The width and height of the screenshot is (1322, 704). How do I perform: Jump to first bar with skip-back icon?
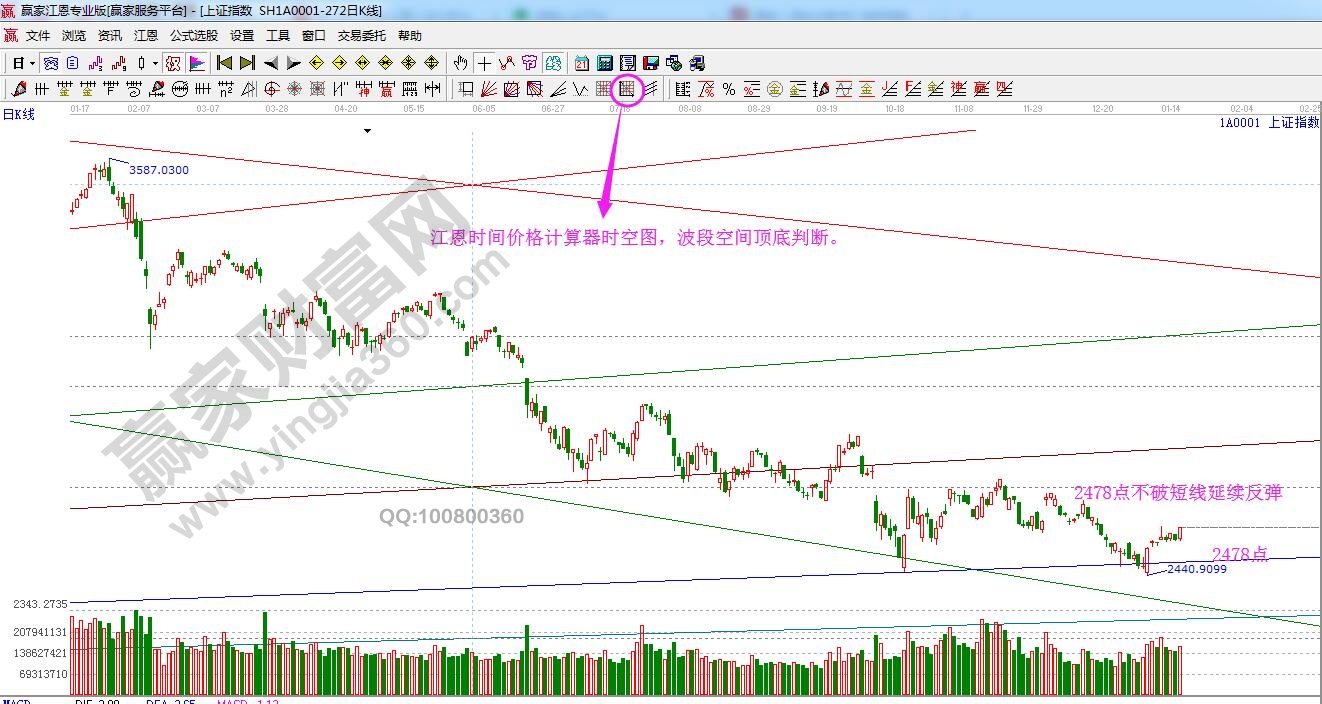(x=224, y=63)
